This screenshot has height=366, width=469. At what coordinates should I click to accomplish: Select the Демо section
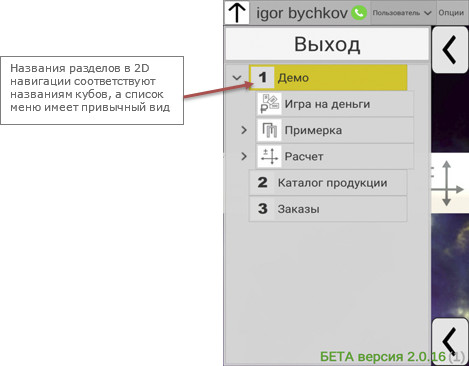point(328,78)
